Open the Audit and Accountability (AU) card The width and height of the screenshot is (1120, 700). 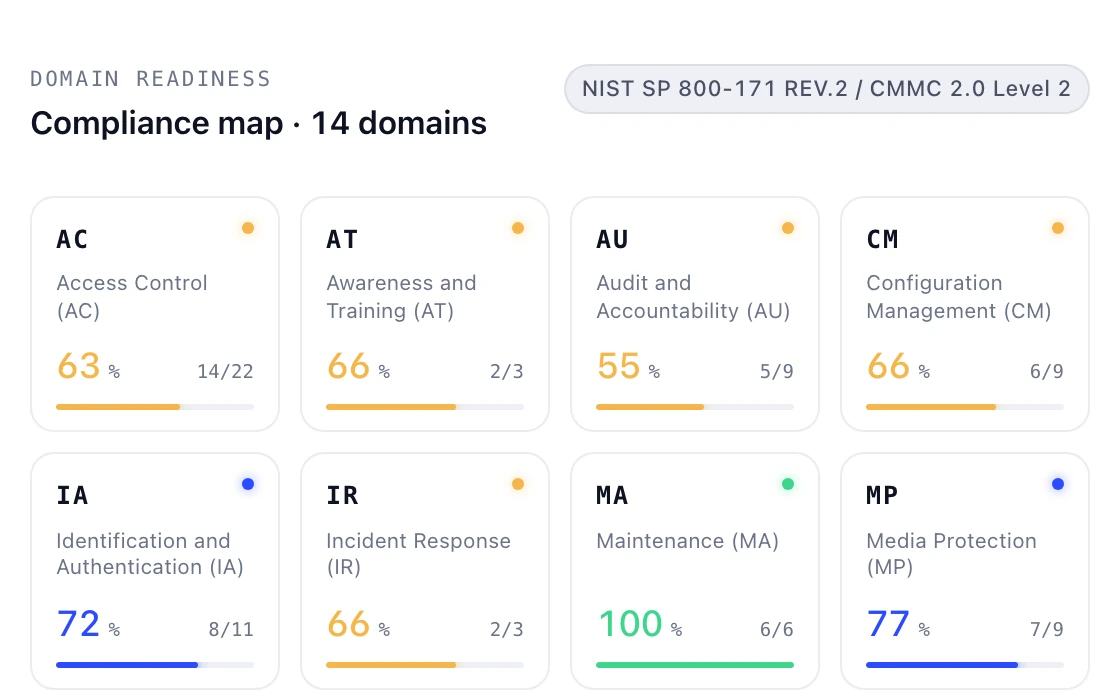[x=695, y=314]
